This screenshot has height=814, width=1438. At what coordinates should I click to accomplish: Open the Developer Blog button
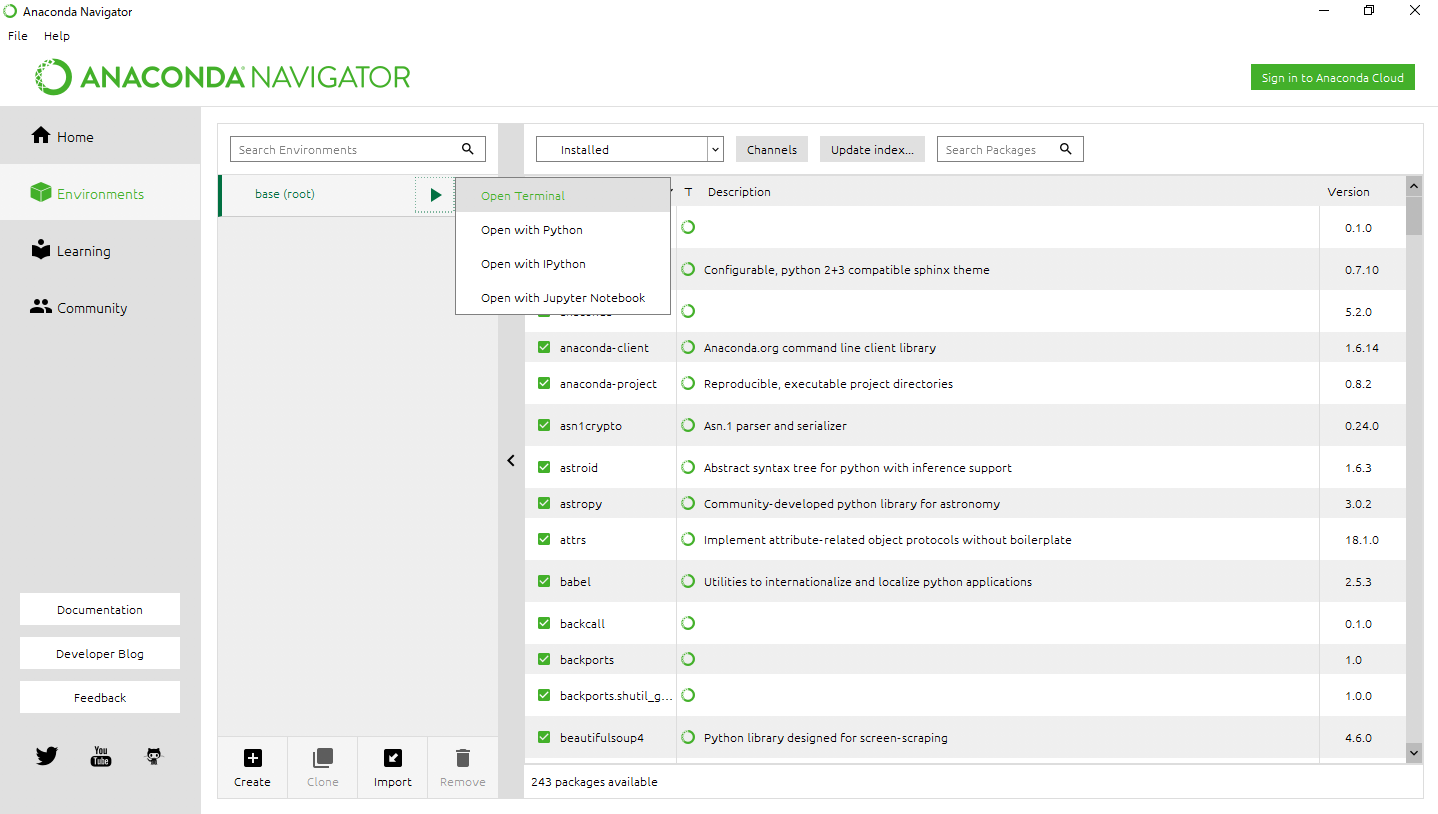point(100,653)
